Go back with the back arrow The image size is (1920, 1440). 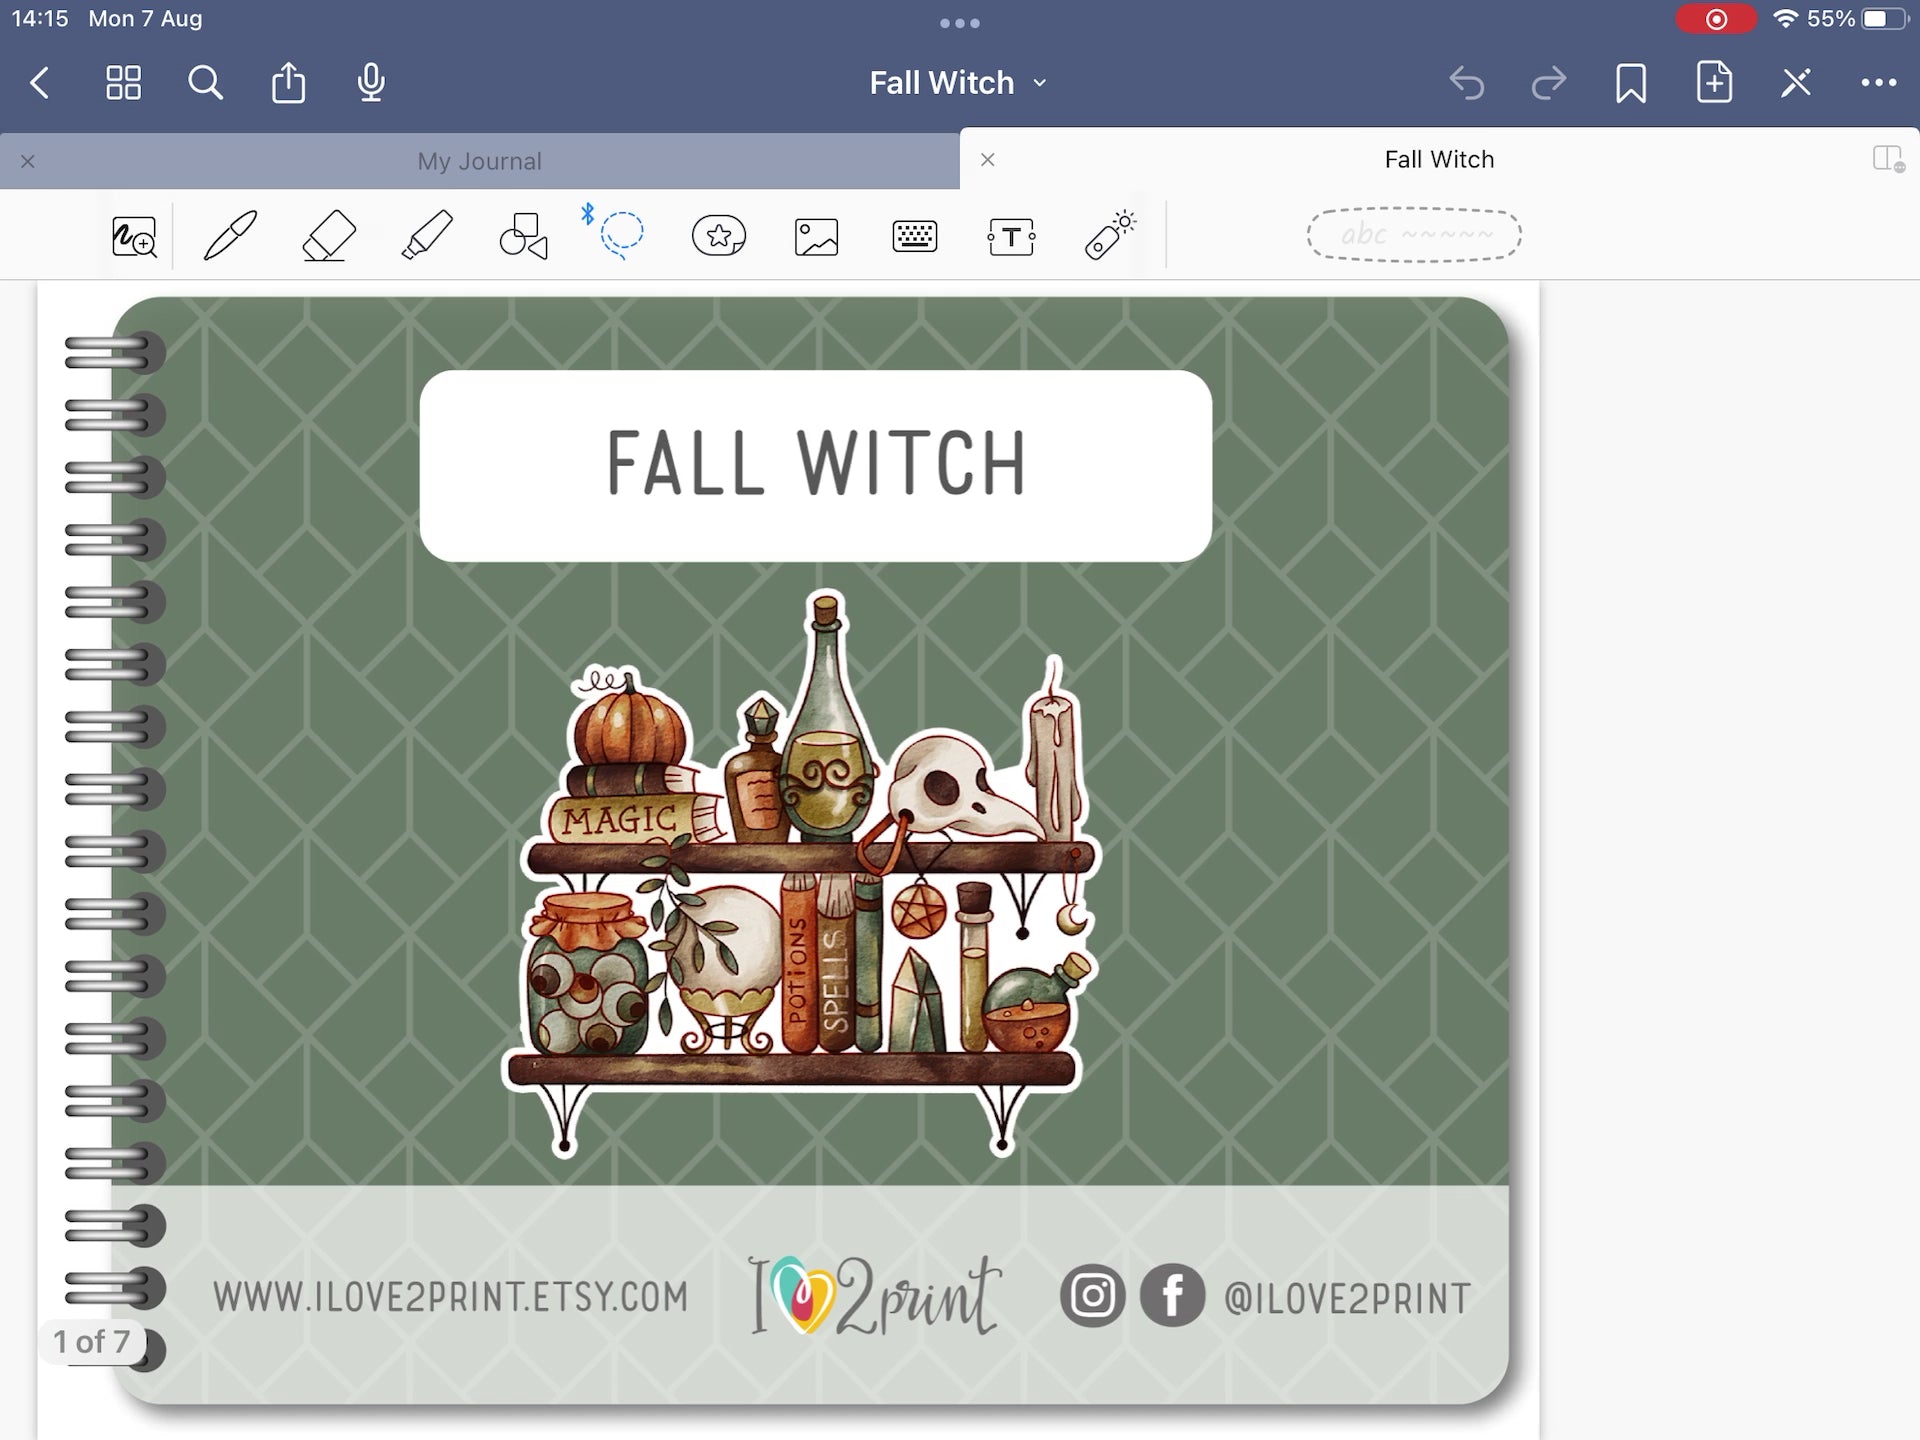click(x=40, y=82)
